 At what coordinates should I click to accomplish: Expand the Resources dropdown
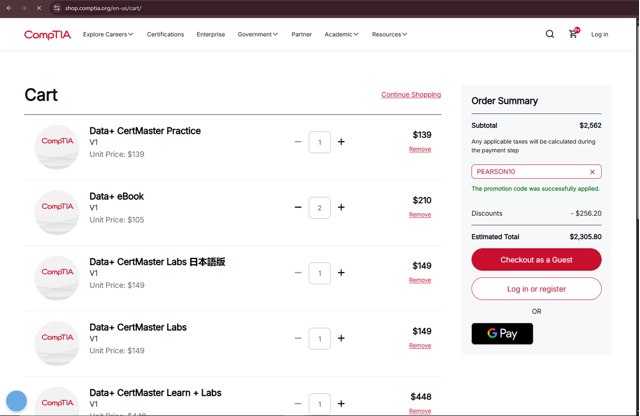[x=389, y=34]
